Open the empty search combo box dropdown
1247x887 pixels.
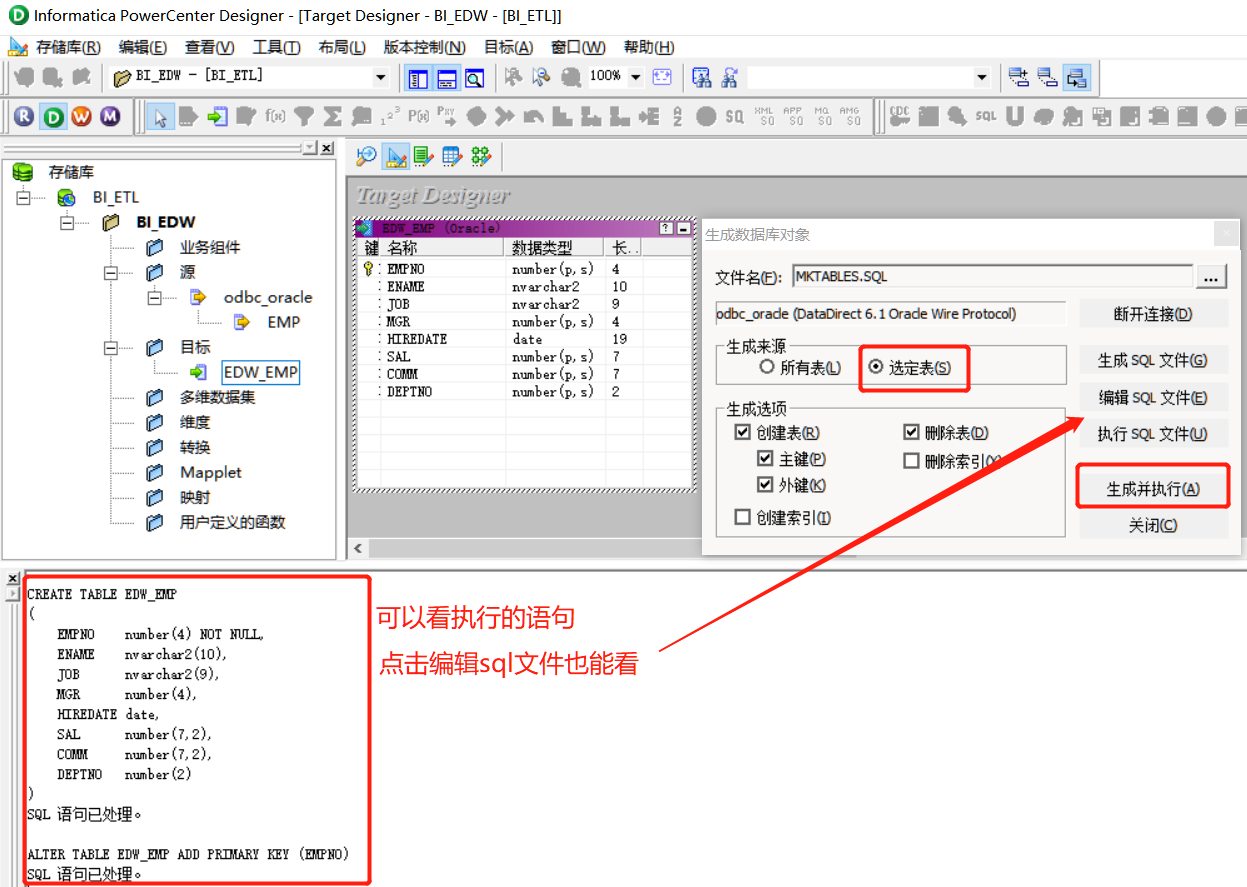click(x=982, y=77)
